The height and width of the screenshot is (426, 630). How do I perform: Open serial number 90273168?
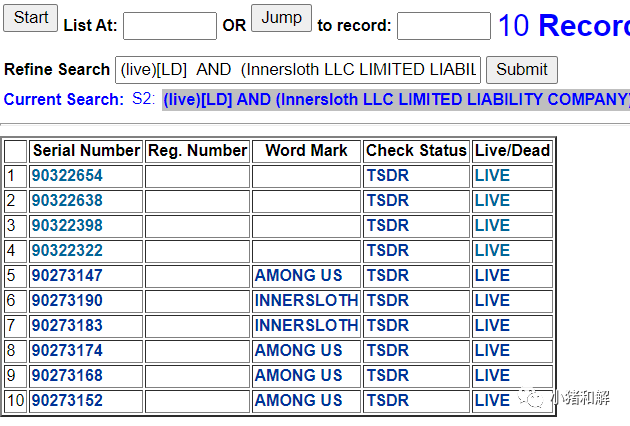[67, 375]
